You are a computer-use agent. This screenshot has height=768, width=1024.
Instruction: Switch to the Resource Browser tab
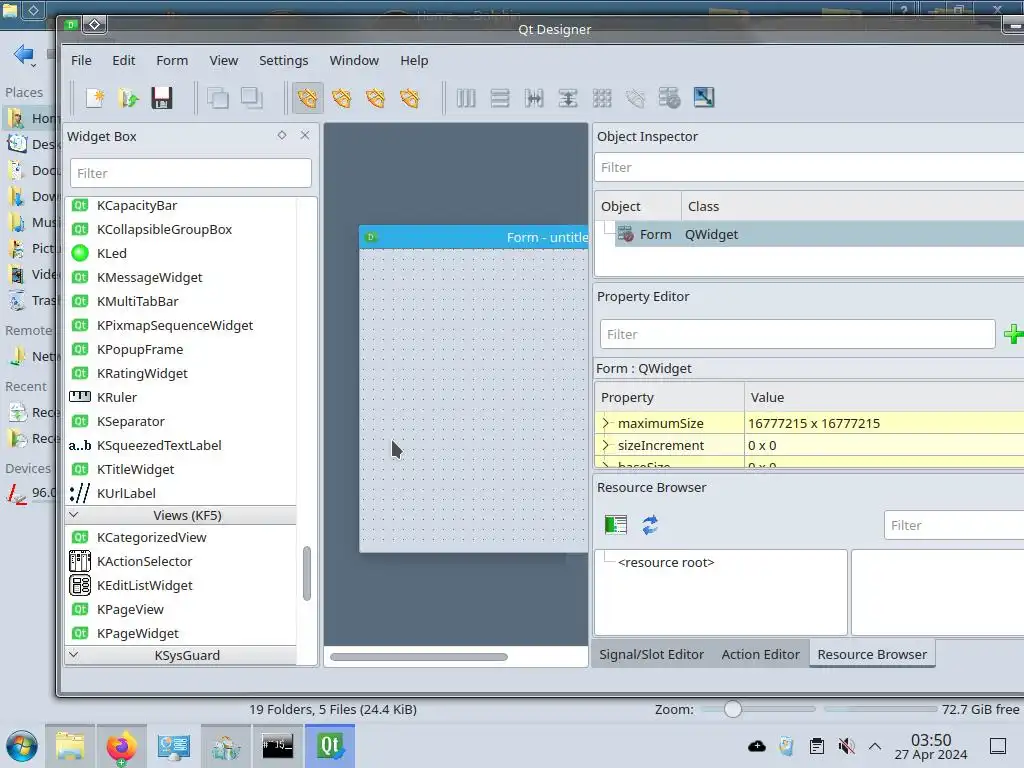point(872,654)
